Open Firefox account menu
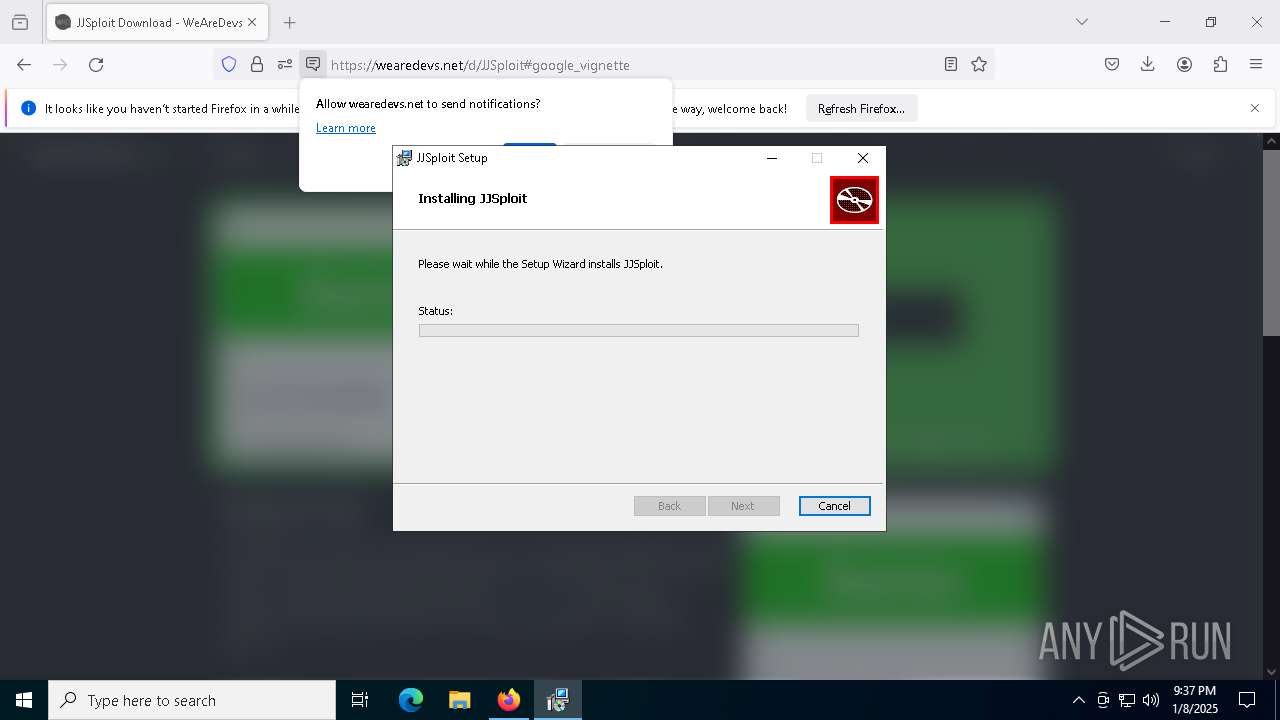This screenshot has height=720, width=1280. 1184,64
